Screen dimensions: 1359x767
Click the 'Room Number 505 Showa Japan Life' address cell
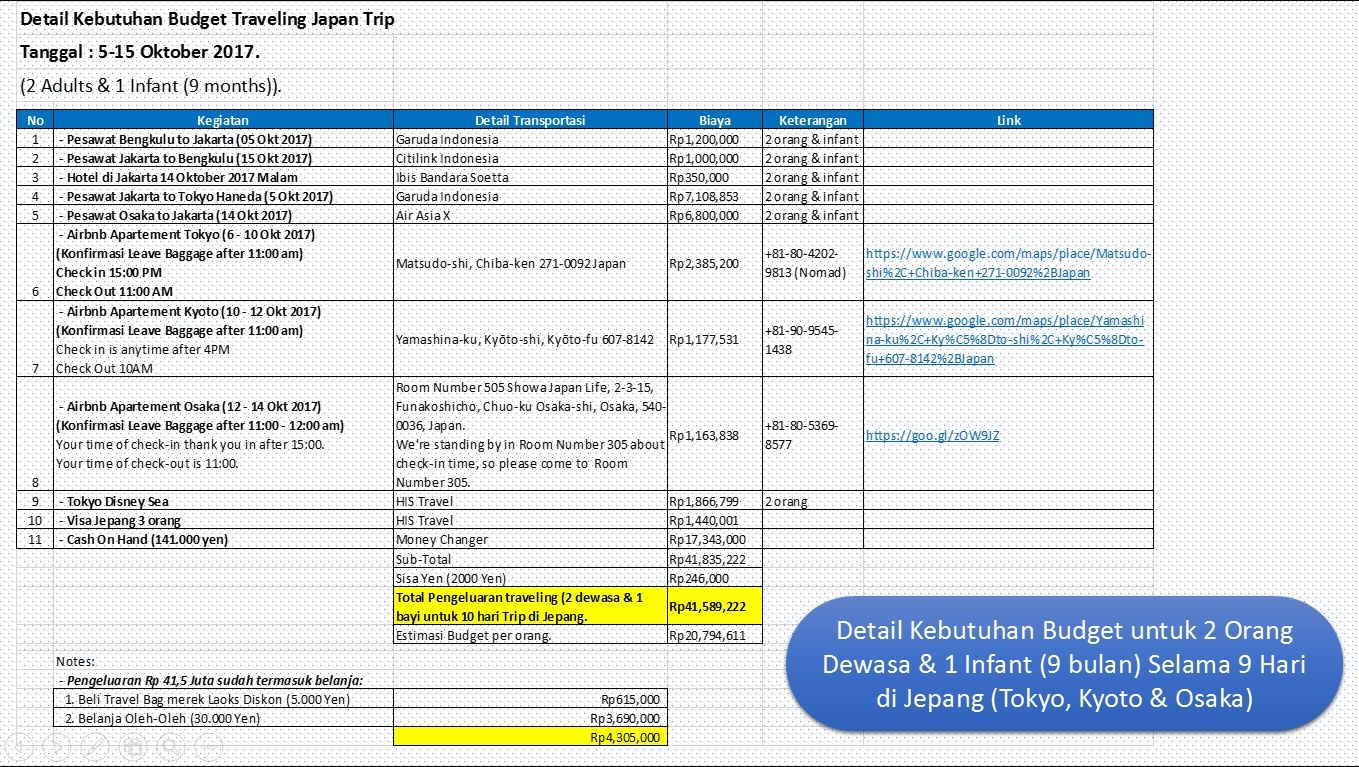click(530, 434)
